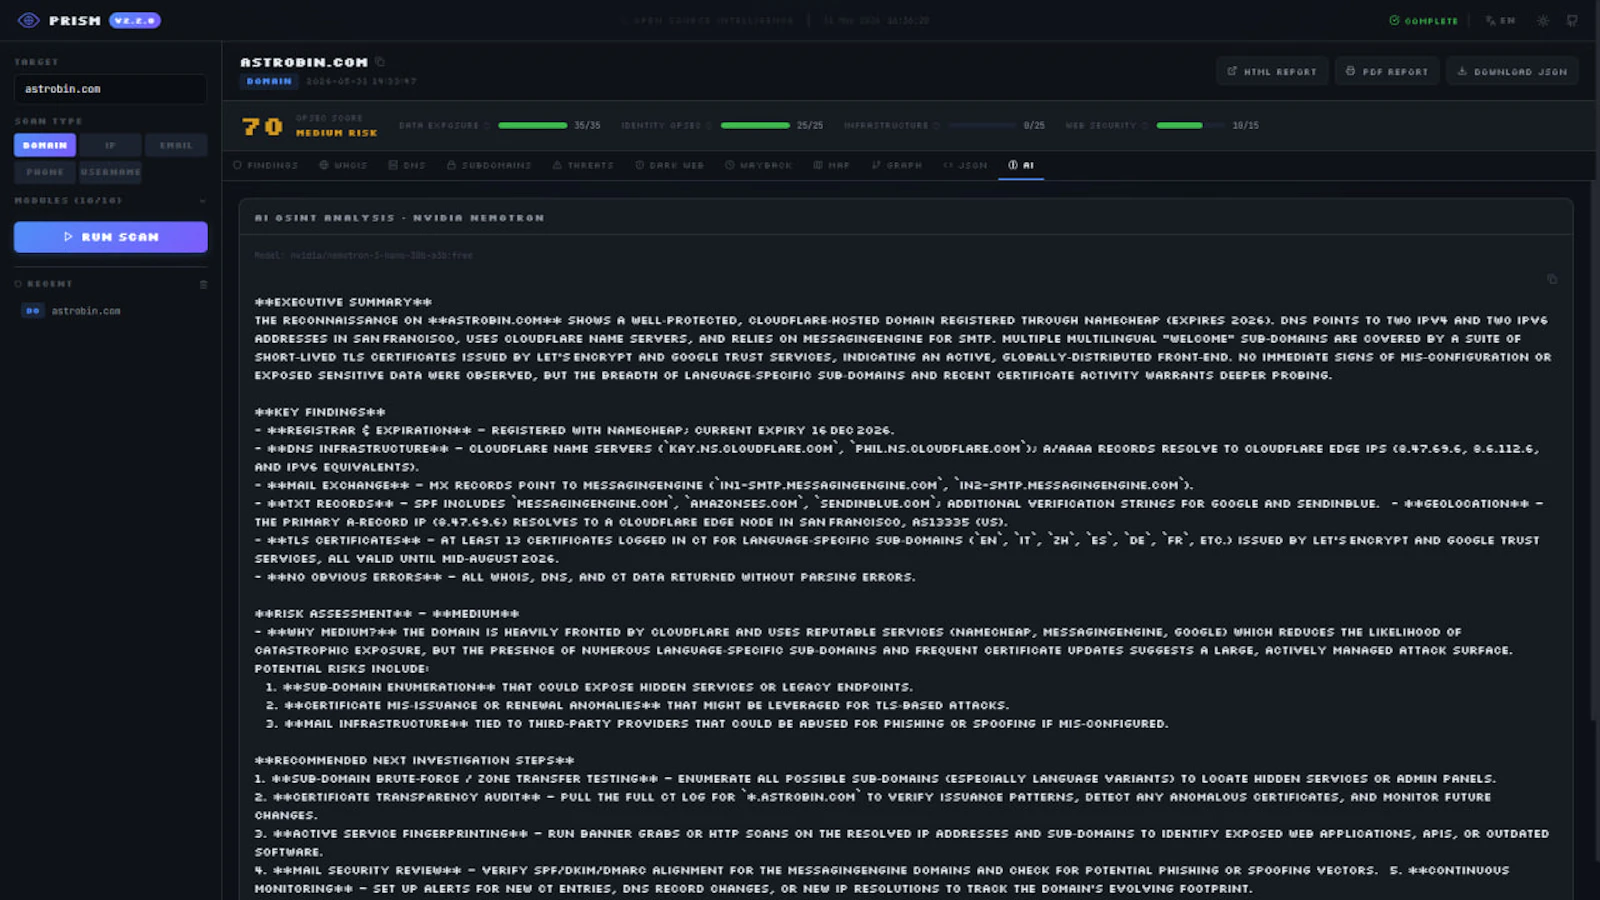
Task: Select Email scan type
Action: [176, 145]
